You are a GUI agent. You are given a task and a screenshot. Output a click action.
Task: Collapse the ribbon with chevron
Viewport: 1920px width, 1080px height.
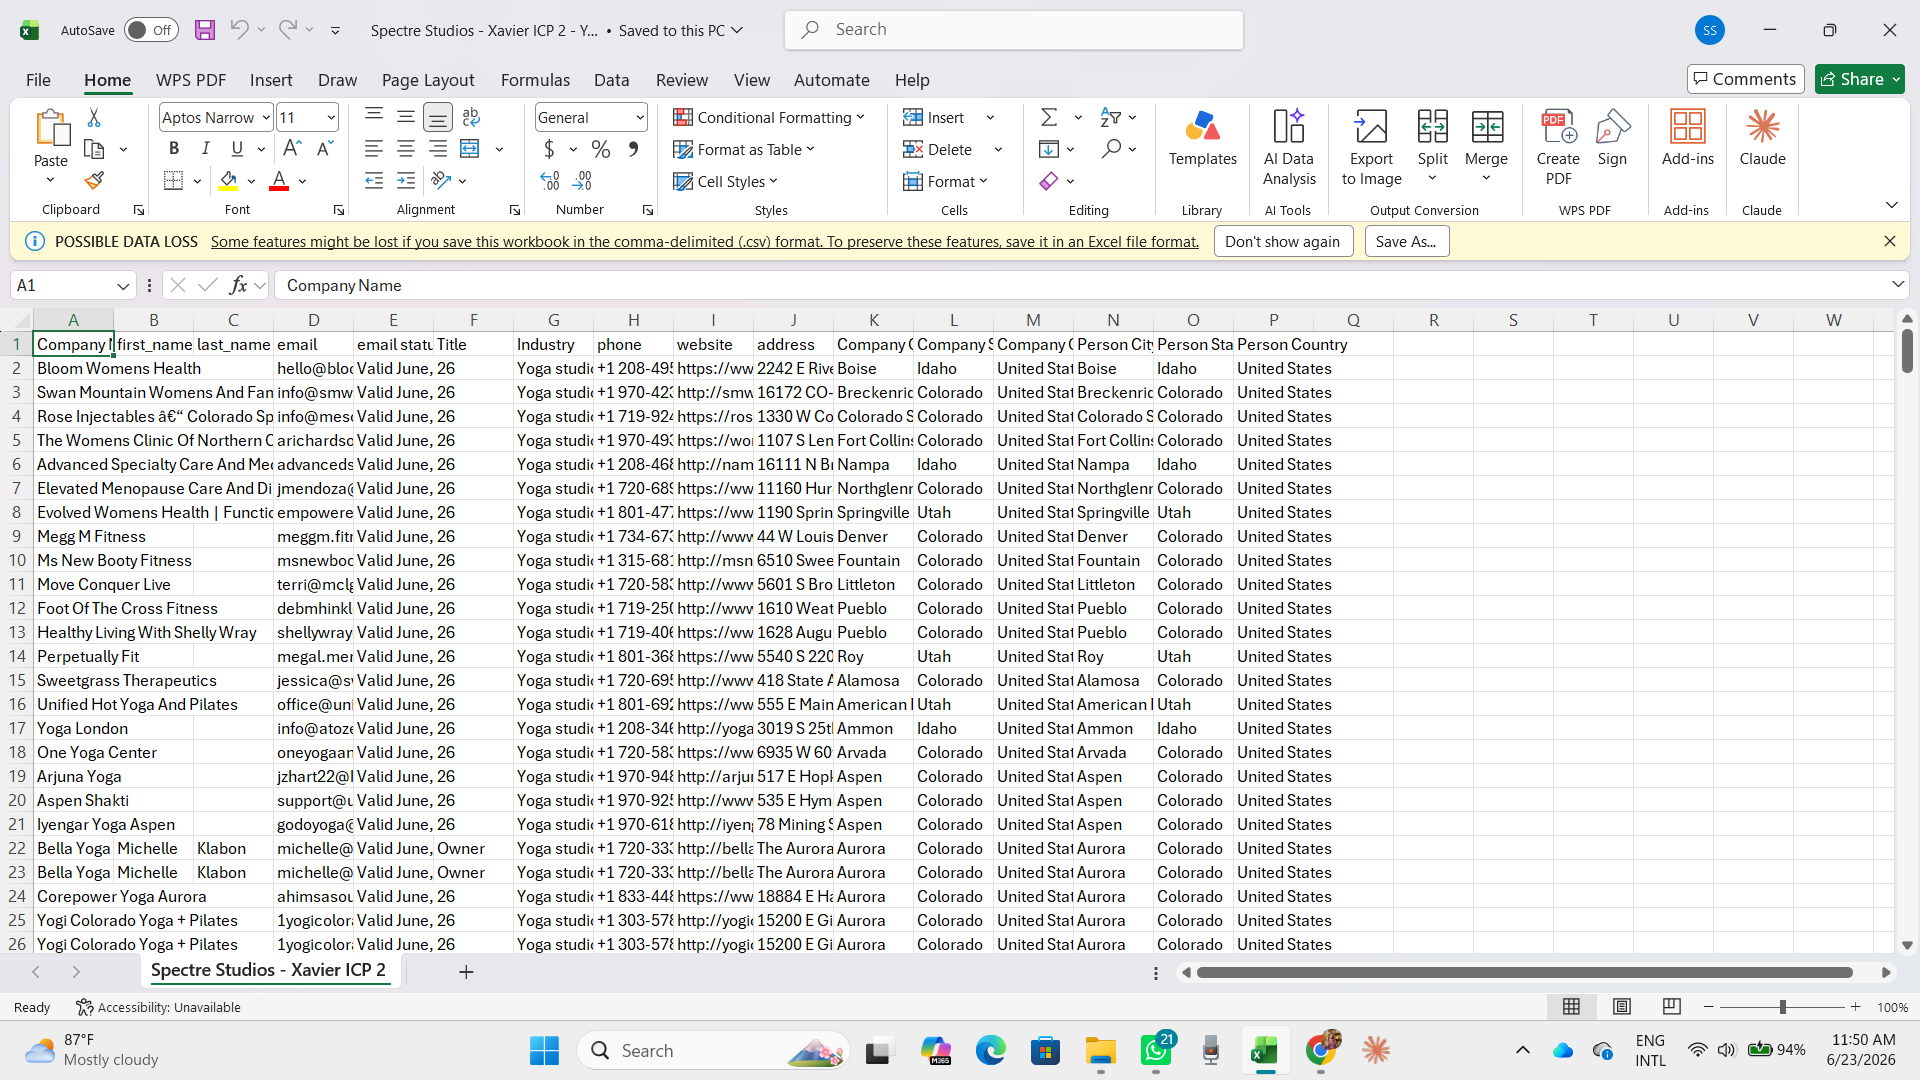pyautogui.click(x=1891, y=205)
